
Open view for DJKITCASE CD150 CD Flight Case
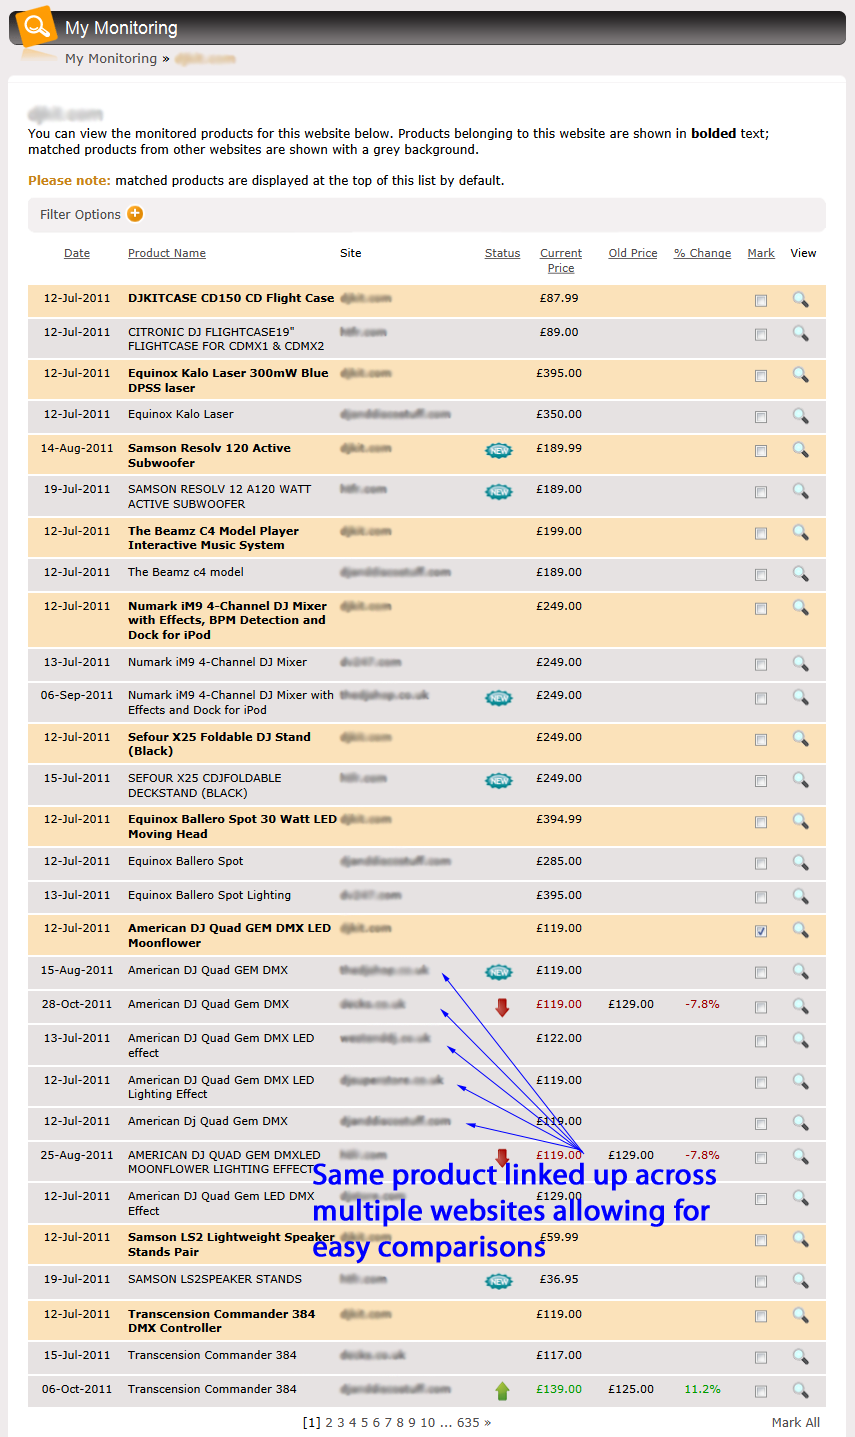click(800, 299)
